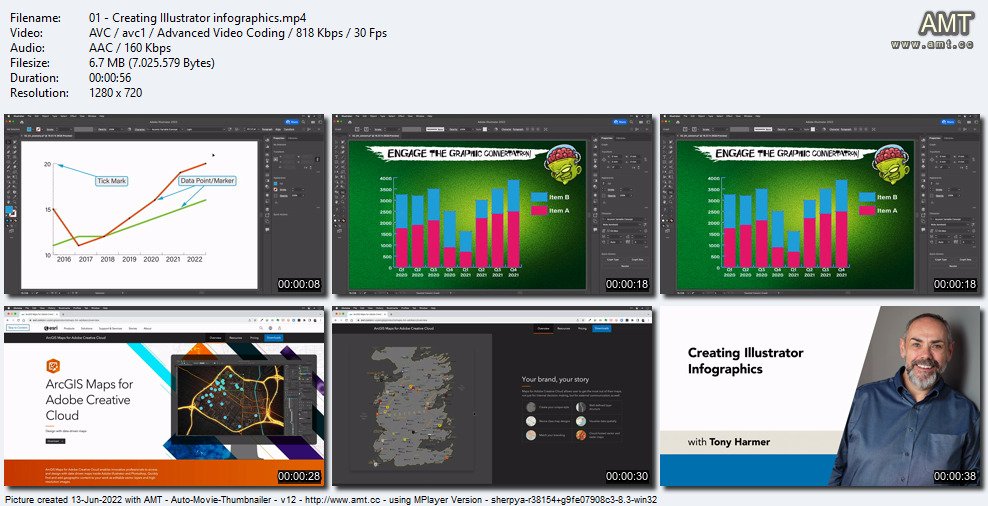Select the Type tool in the line chart thumbnail

point(9,158)
